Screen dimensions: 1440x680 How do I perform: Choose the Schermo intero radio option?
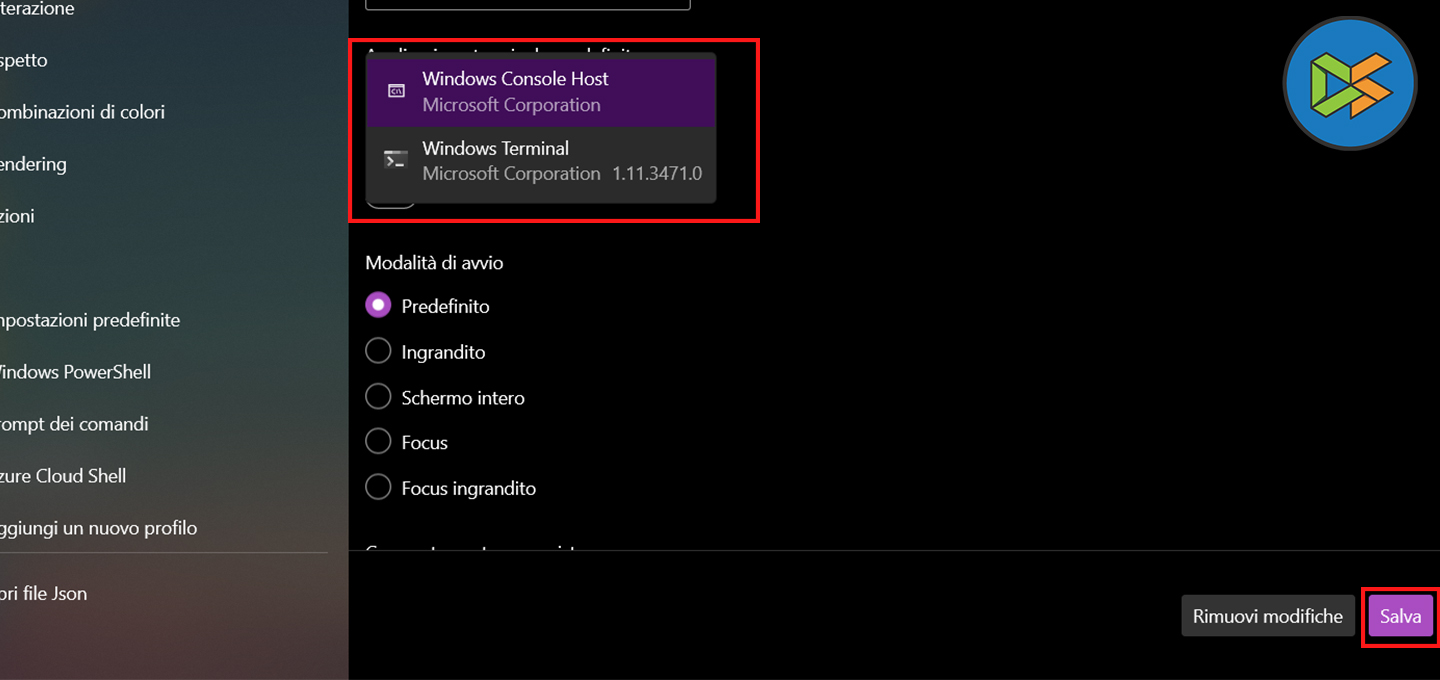click(x=378, y=397)
